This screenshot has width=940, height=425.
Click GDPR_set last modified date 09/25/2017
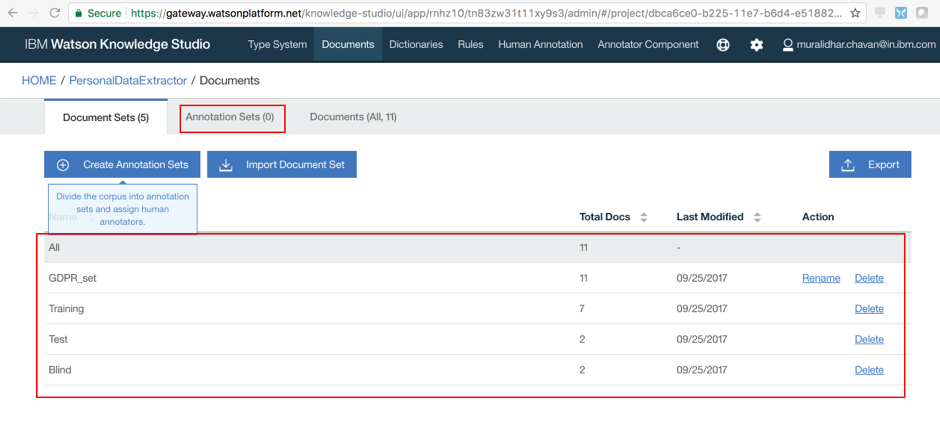(701, 278)
